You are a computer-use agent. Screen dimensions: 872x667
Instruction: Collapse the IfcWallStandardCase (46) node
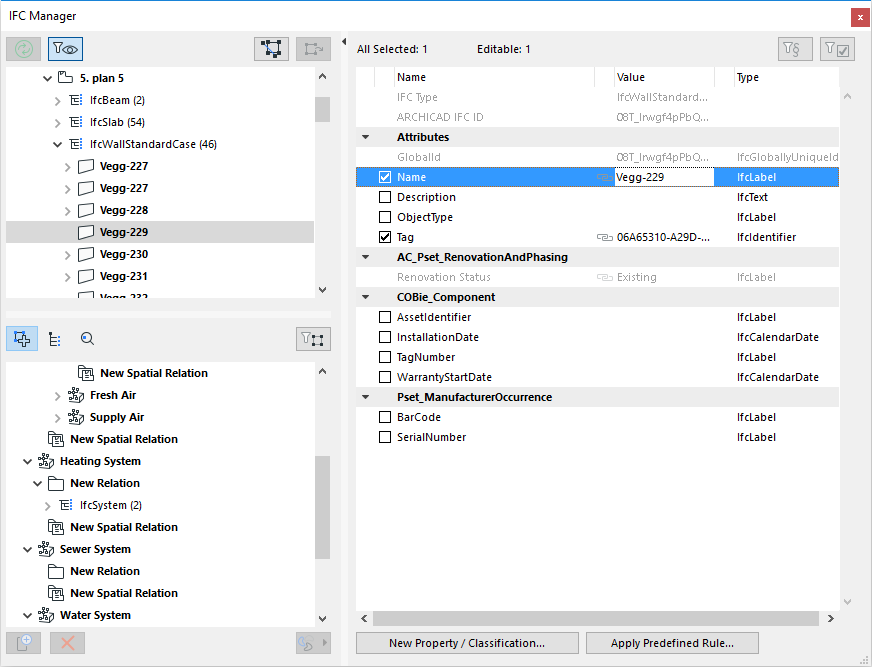pos(57,145)
